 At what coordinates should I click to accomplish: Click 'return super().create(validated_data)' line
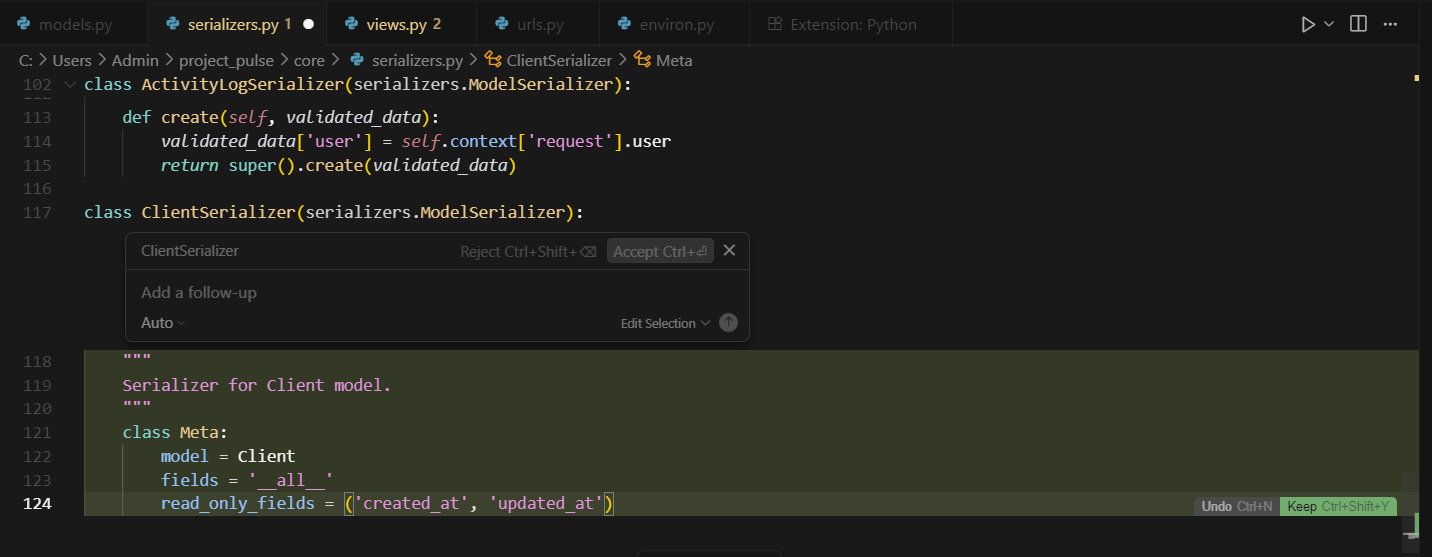pos(338,165)
